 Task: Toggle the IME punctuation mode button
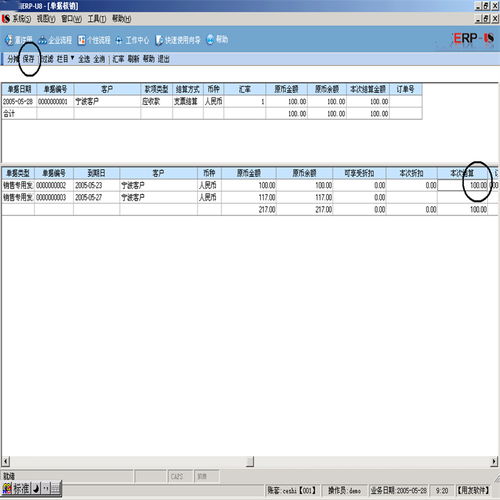[x=46, y=489]
